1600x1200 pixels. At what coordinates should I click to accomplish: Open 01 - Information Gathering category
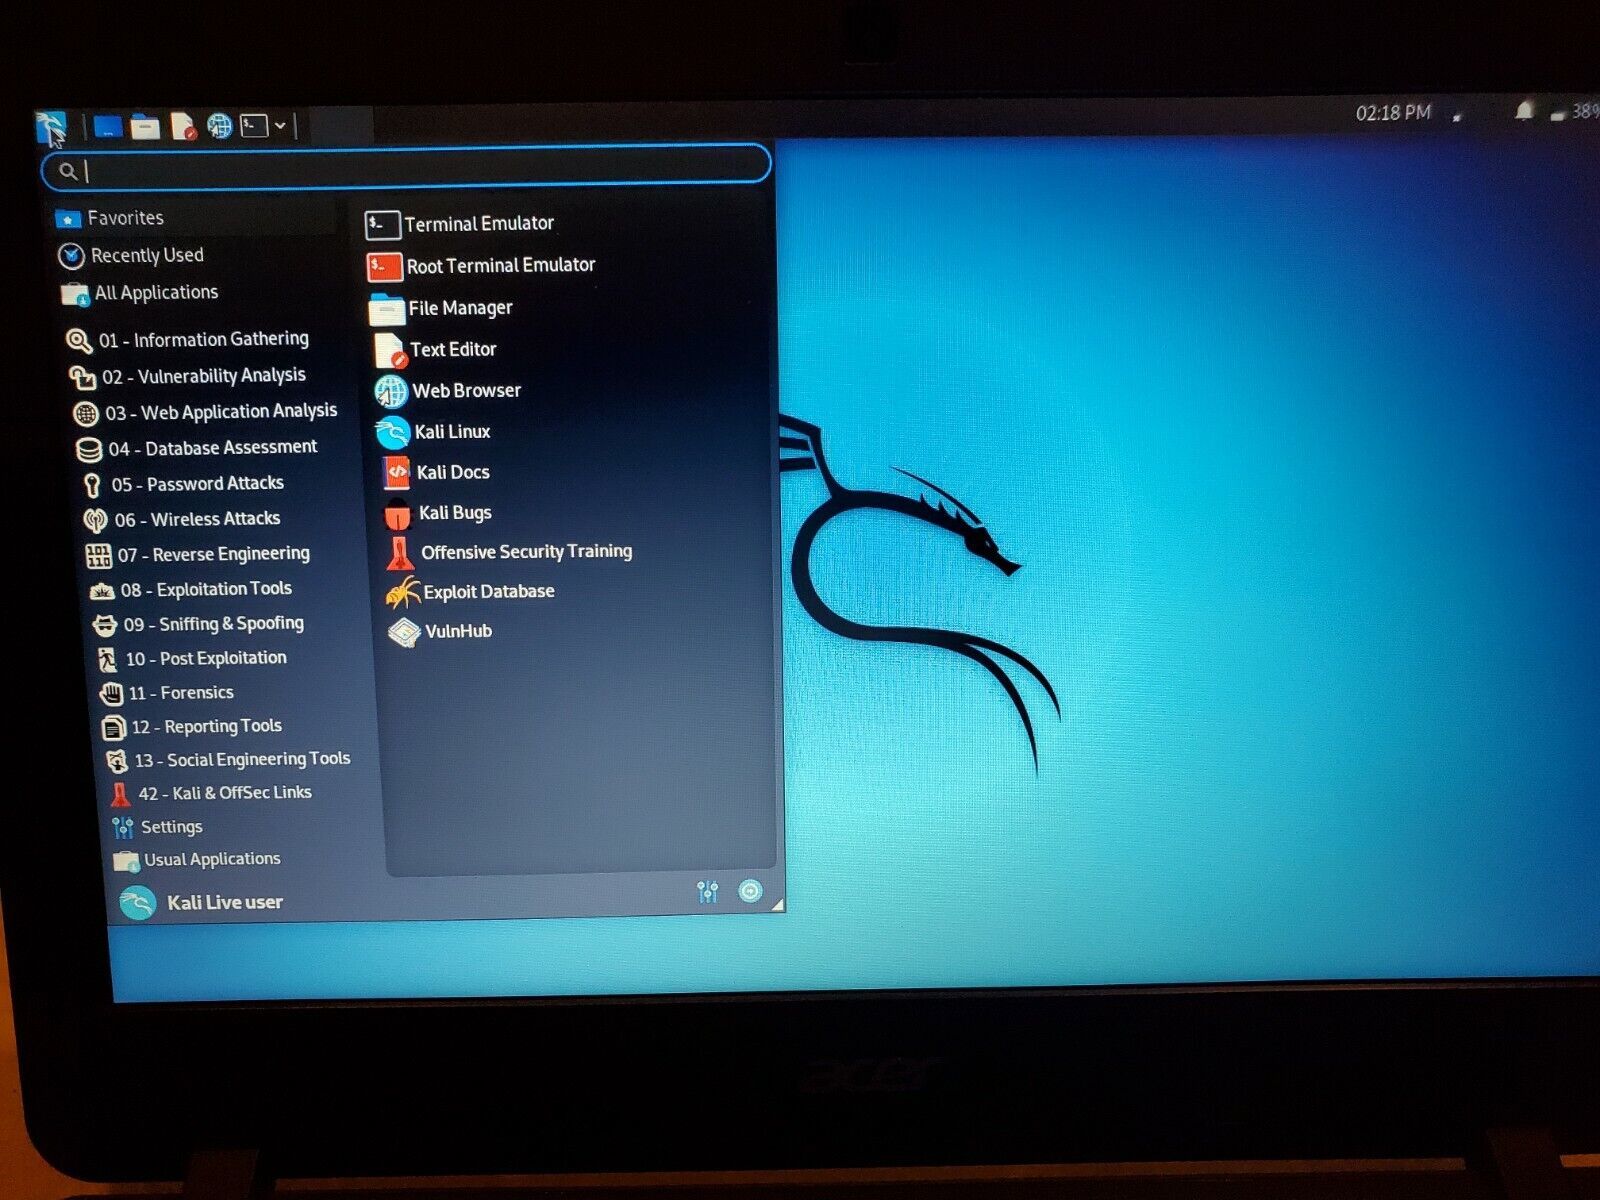[187, 340]
